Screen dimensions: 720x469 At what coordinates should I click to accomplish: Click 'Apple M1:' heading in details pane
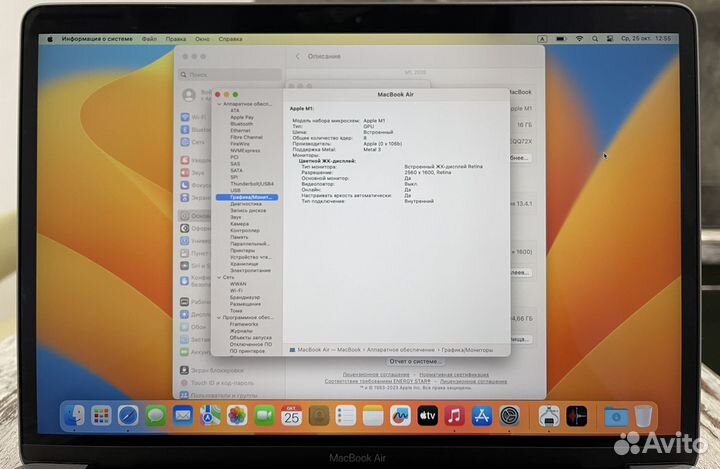tap(301, 108)
